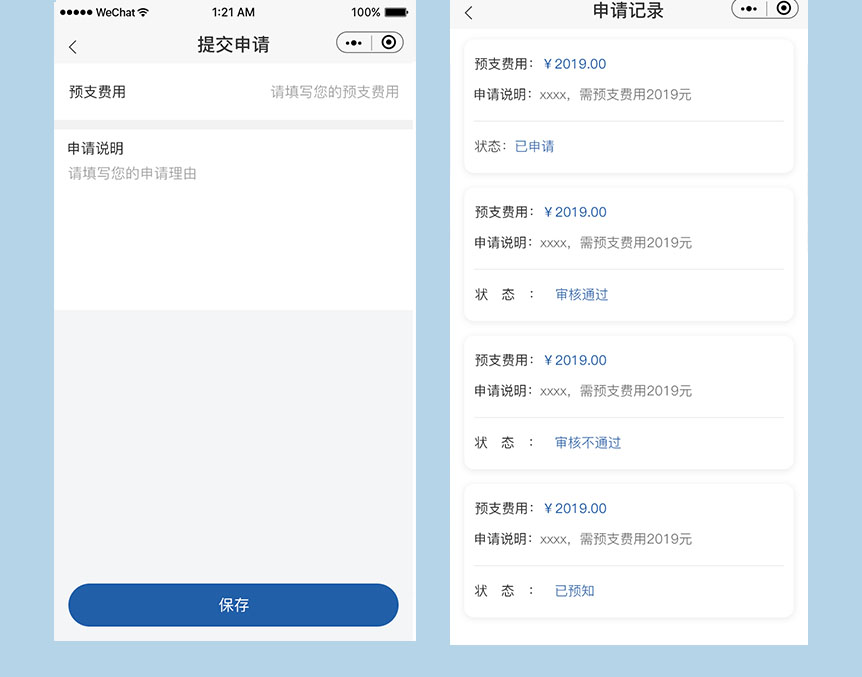Select the 审核通过 status text

click(x=582, y=295)
